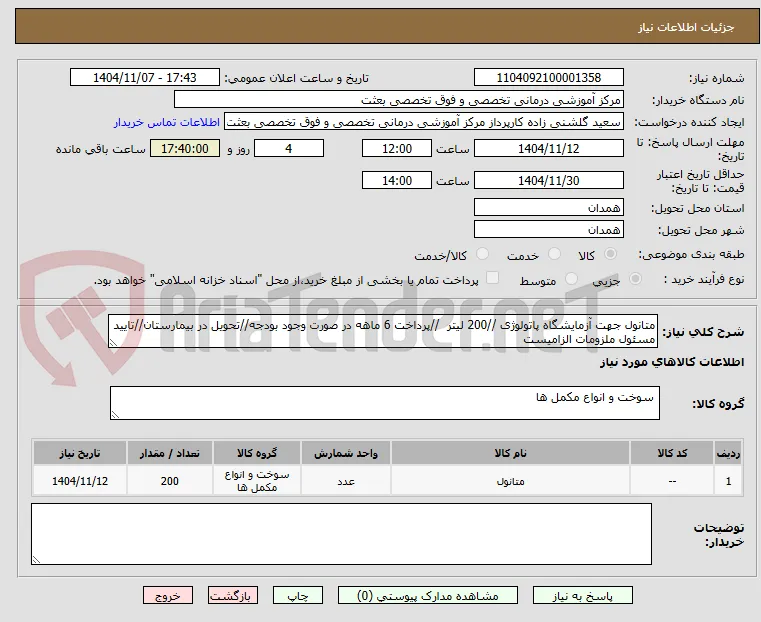Click the price validity date 1404/11/30 field

pyautogui.click(x=548, y=180)
